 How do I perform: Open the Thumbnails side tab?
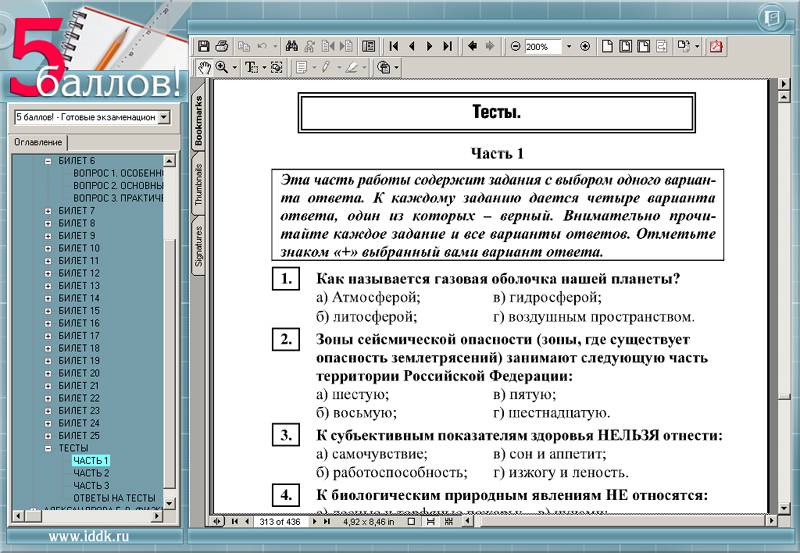coord(198,183)
